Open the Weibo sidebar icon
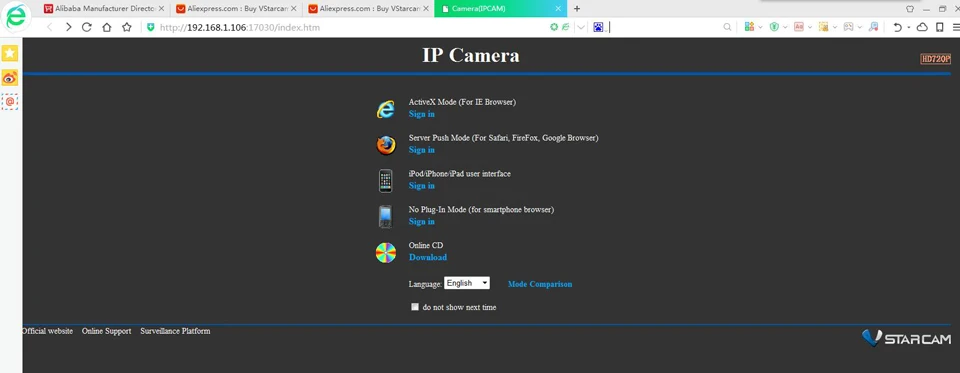Viewport: 960px width, 373px height. (10, 78)
